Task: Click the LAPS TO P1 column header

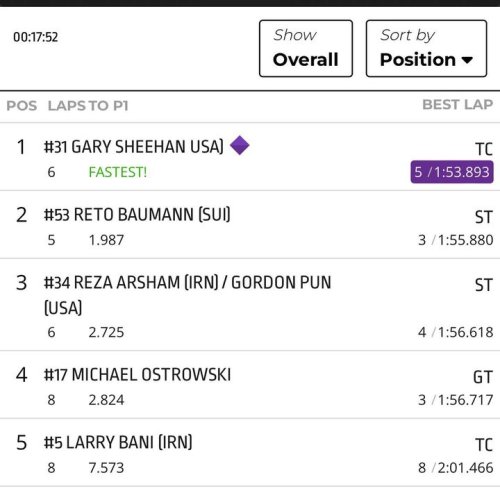Action: click(88, 106)
